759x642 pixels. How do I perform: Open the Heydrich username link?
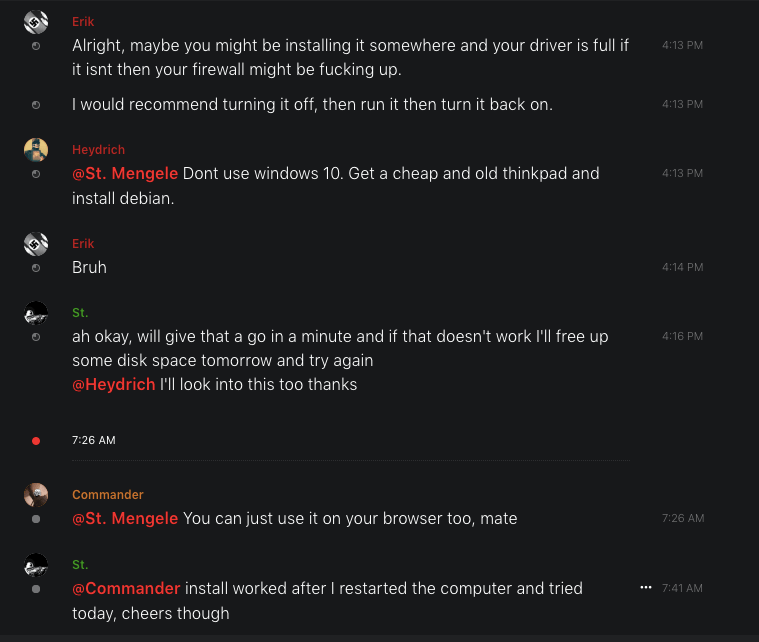tap(98, 150)
